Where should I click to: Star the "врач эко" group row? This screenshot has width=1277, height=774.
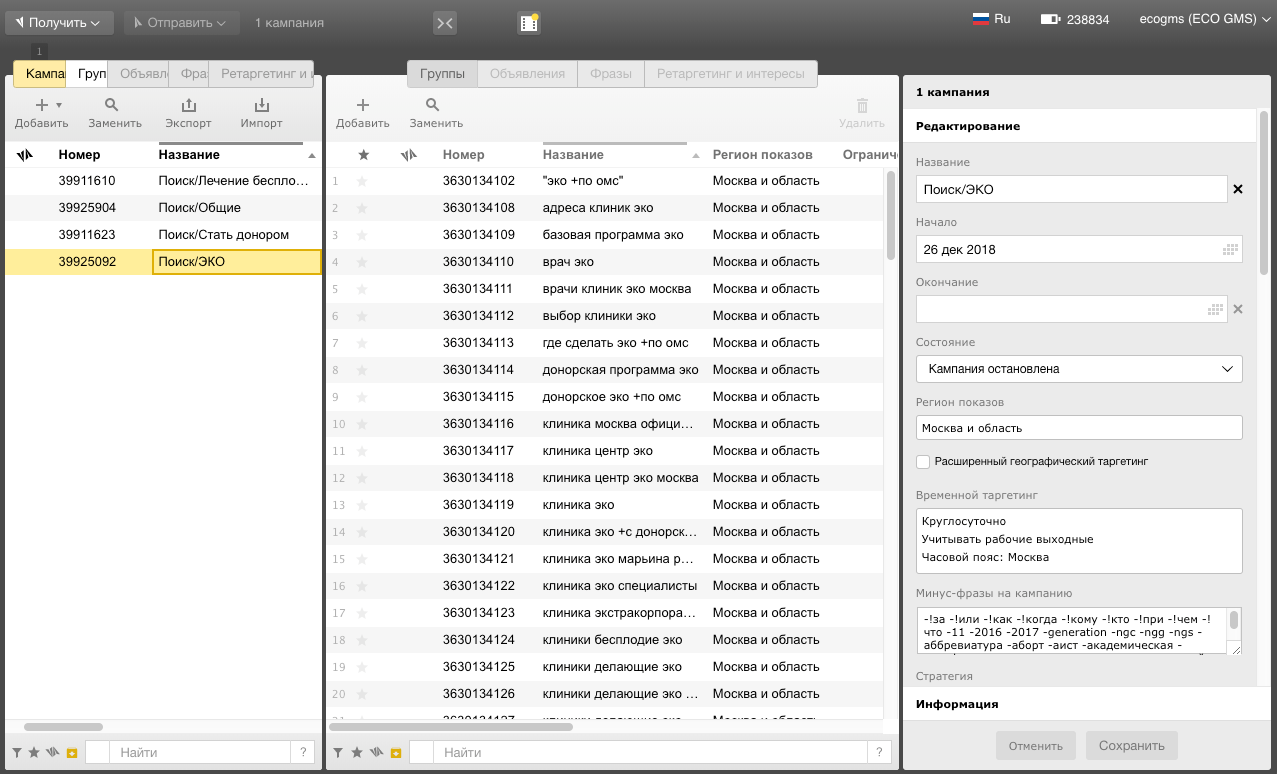[362, 262]
